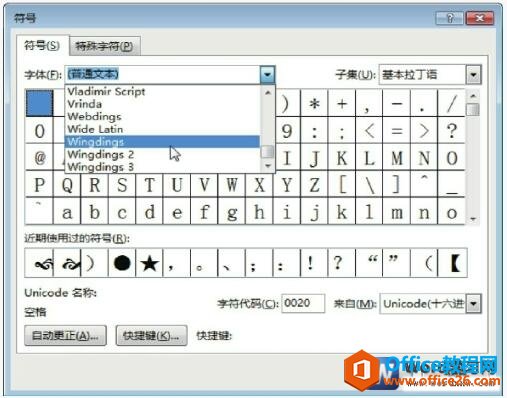This screenshot has height=398, width=507.
Task: Select the capital M symbol
Action: (397, 158)
